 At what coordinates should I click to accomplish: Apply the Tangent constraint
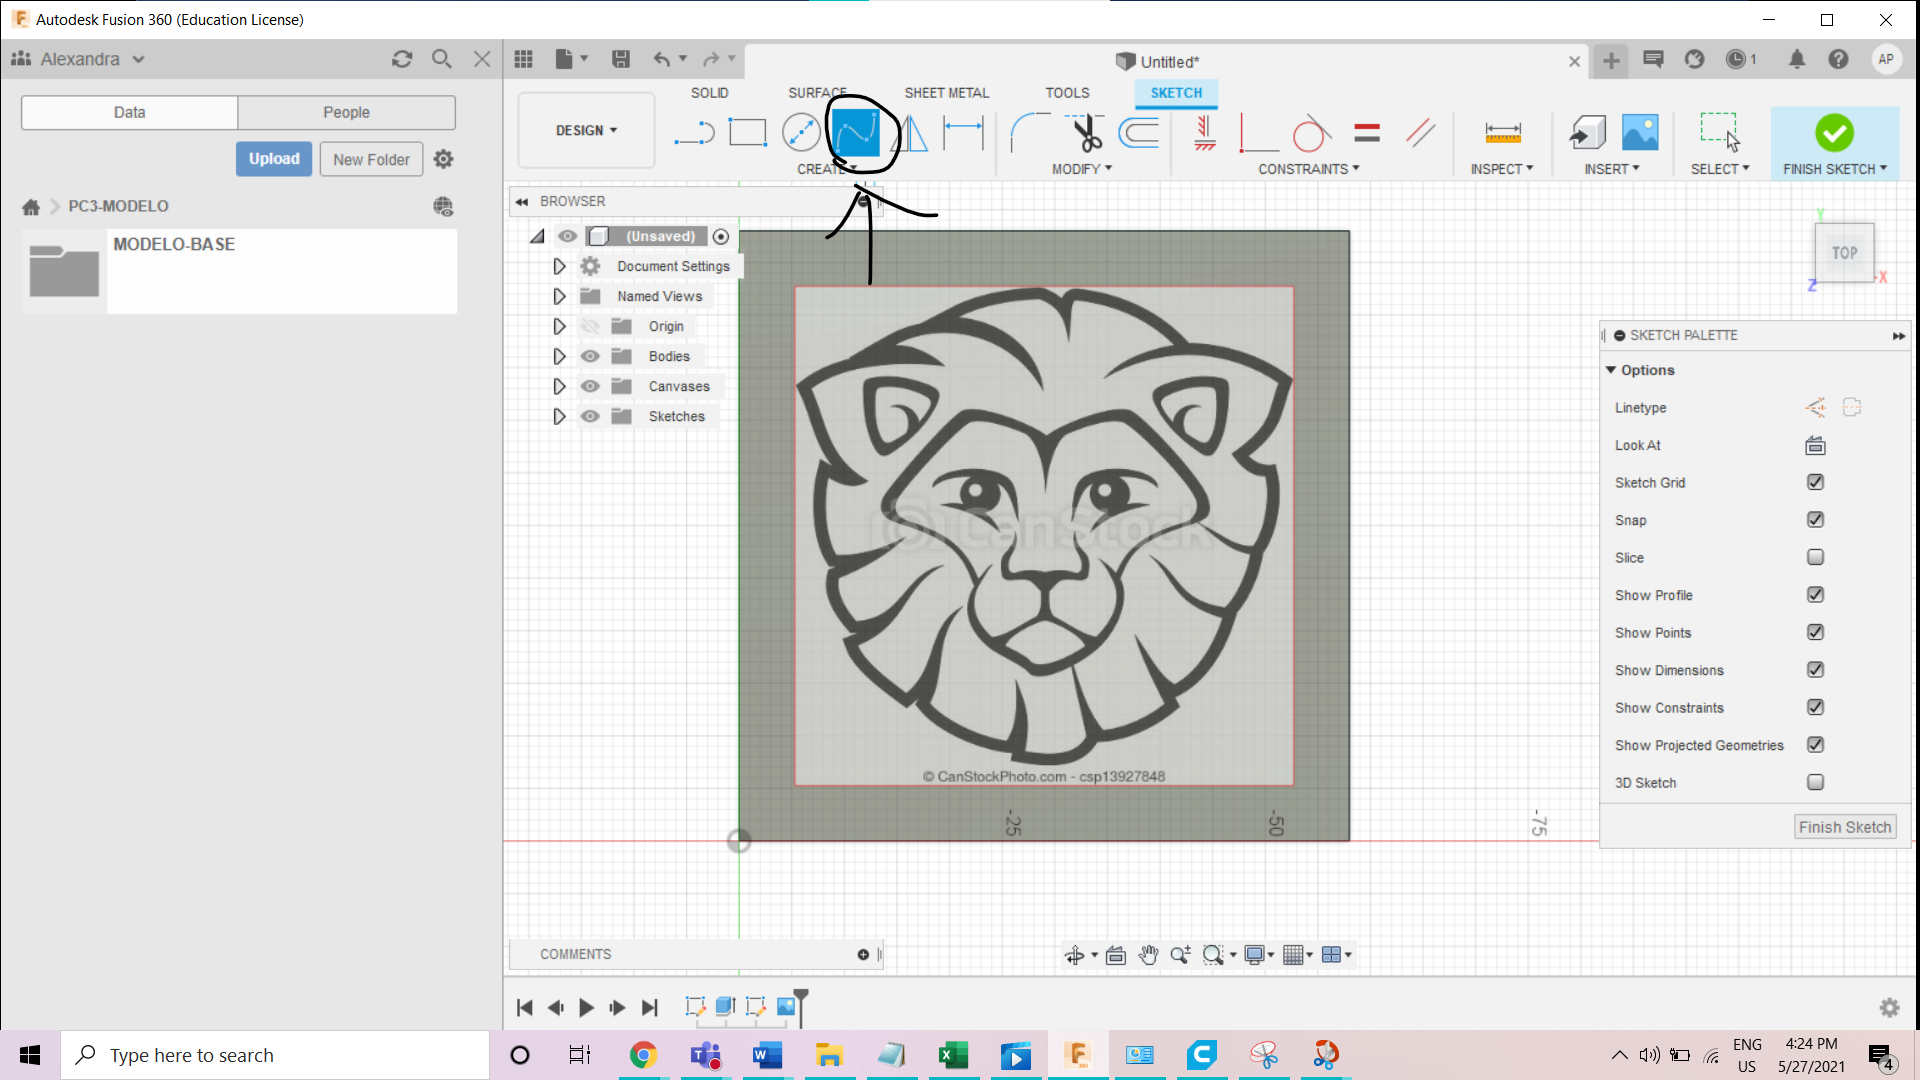1311,132
